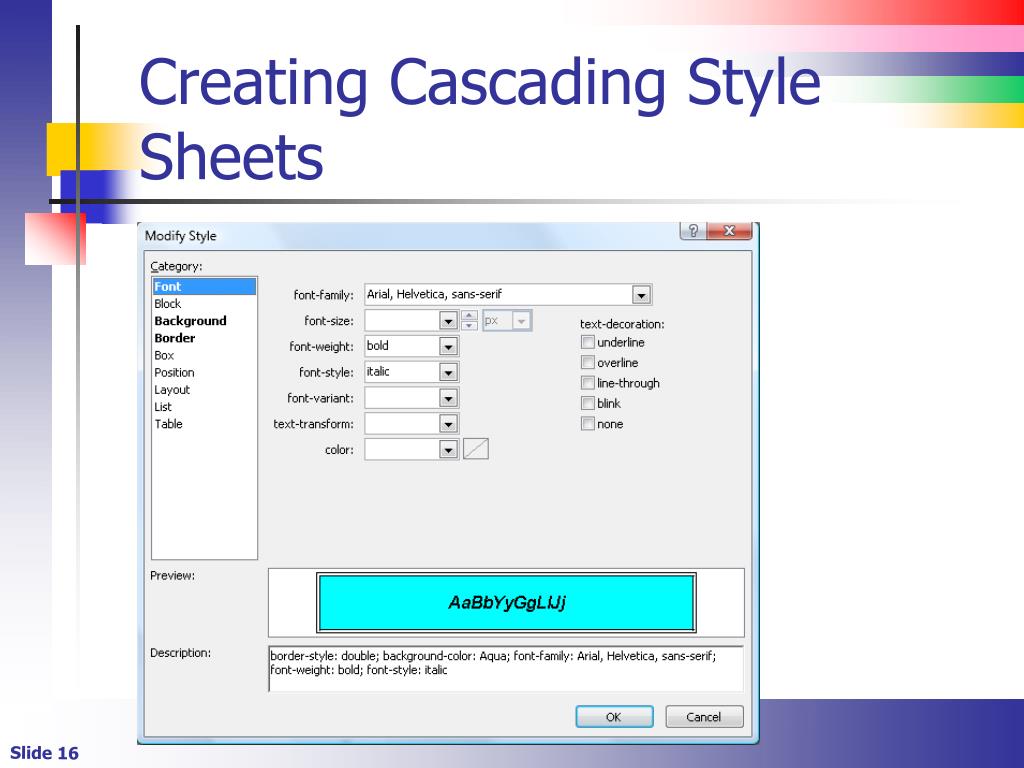The width and height of the screenshot is (1024, 768).
Task: Expand the font-variant dropdown
Action: click(x=448, y=398)
